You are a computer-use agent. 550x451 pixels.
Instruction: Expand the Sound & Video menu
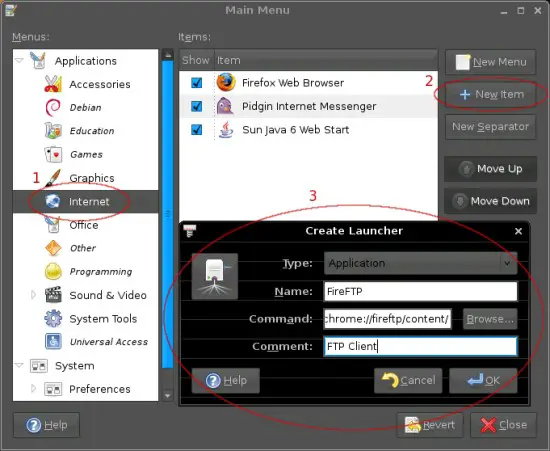click(x=33, y=295)
